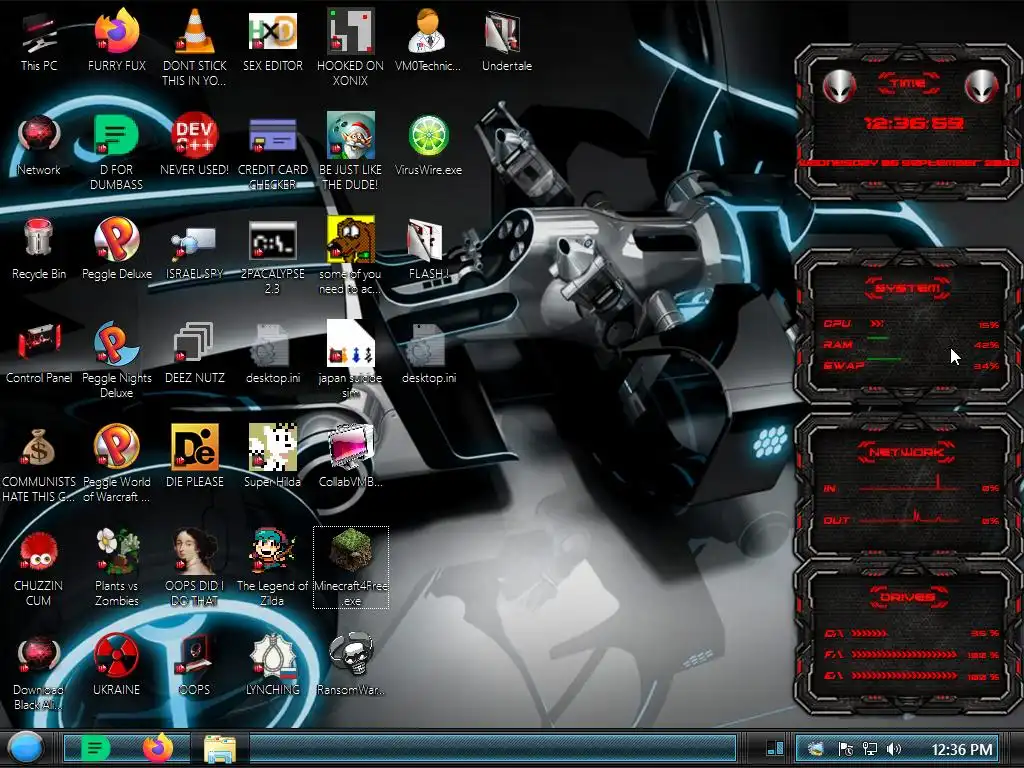Click the network OUT traffic graph

(x=909, y=516)
